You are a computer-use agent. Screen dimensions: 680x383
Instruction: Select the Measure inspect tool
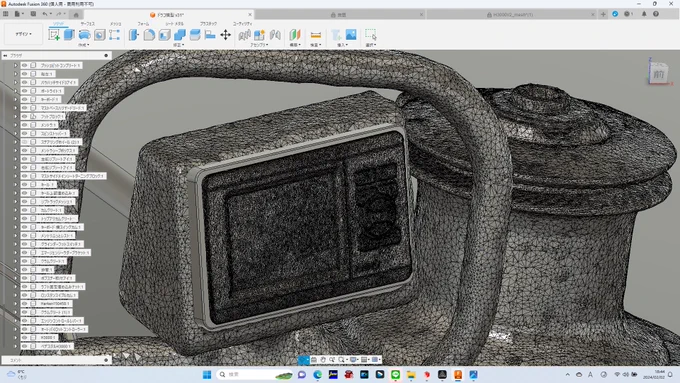tap(316, 35)
